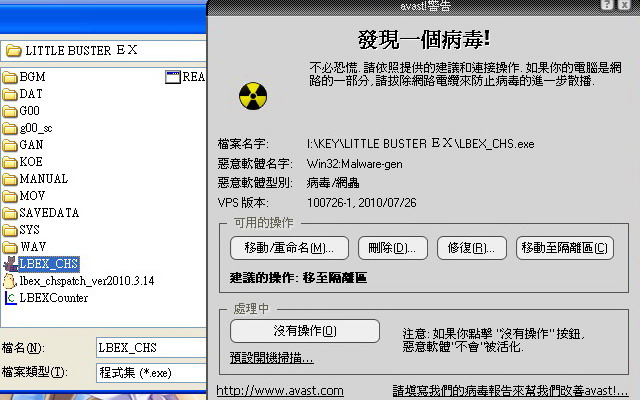This screenshot has height=400, width=640.
Task: Select the SAVEDATA folder name
Action: 49,213
